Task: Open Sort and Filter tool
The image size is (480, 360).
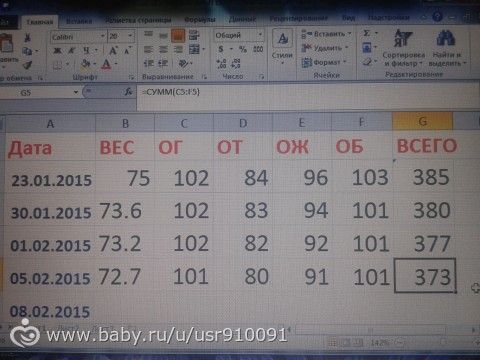Action: tap(403, 48)
